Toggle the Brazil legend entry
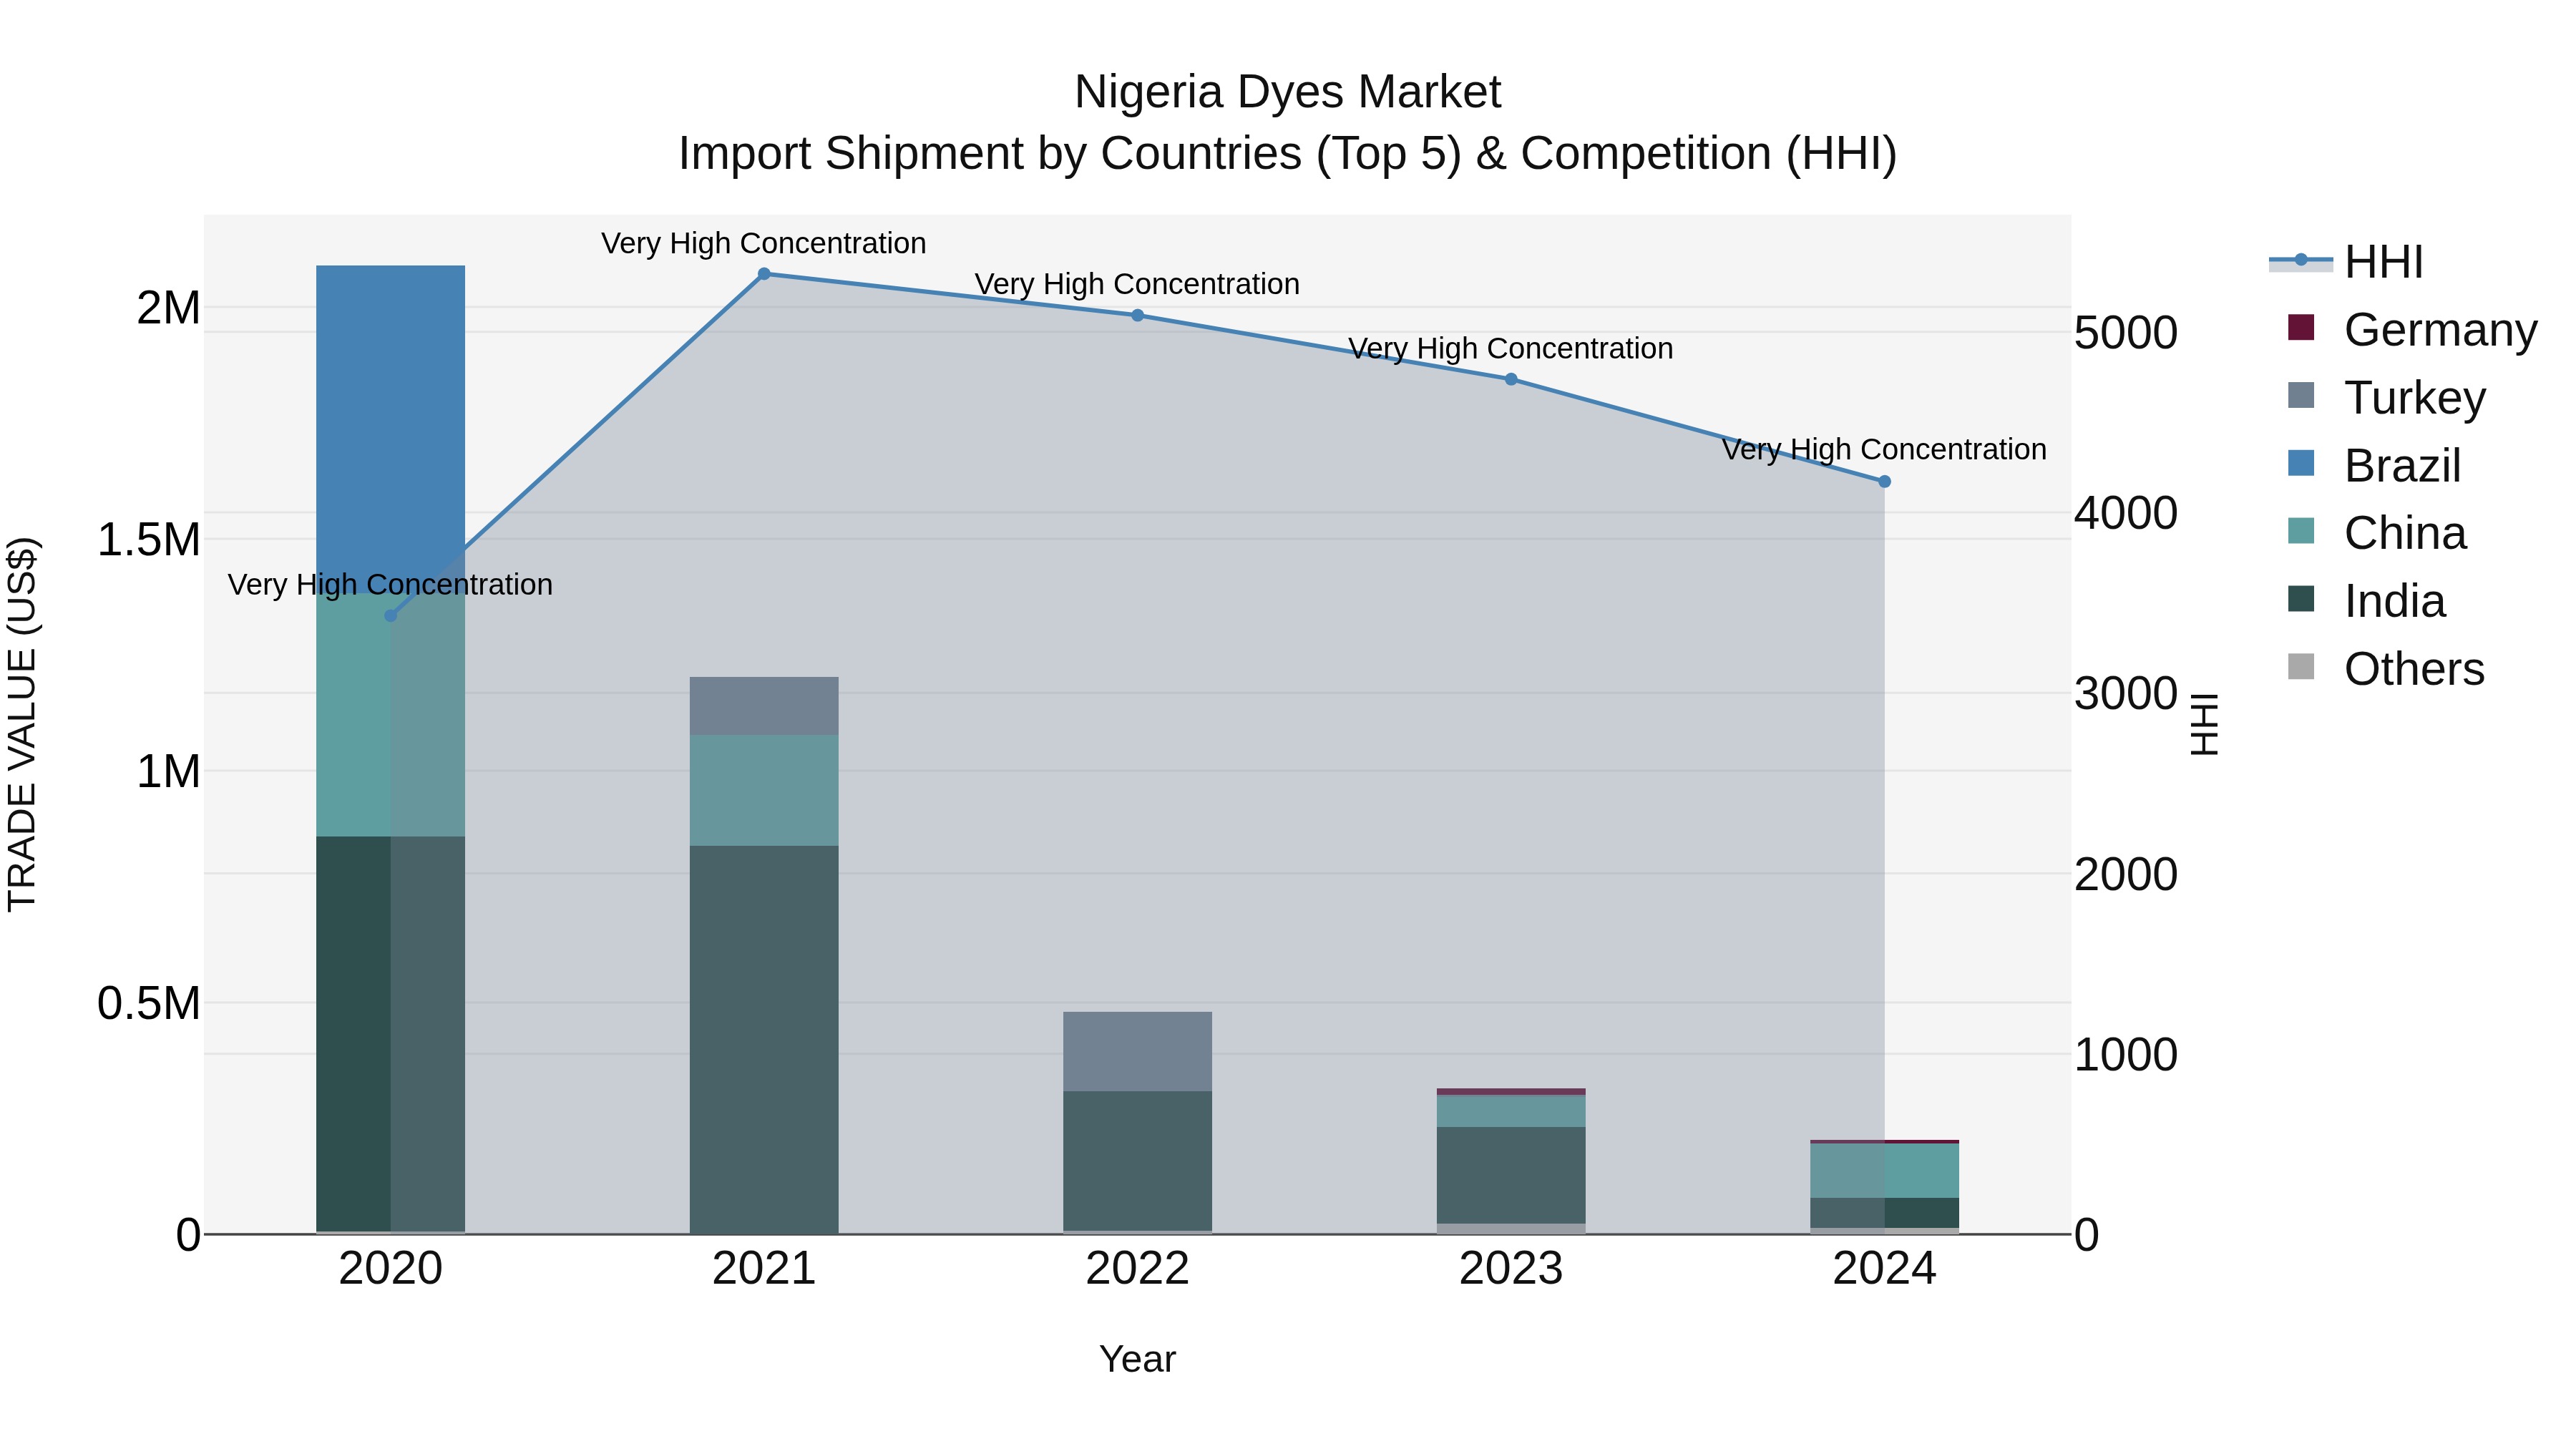The height and width of the screenshot is (1449, 2576). [x=2374, y=465]
